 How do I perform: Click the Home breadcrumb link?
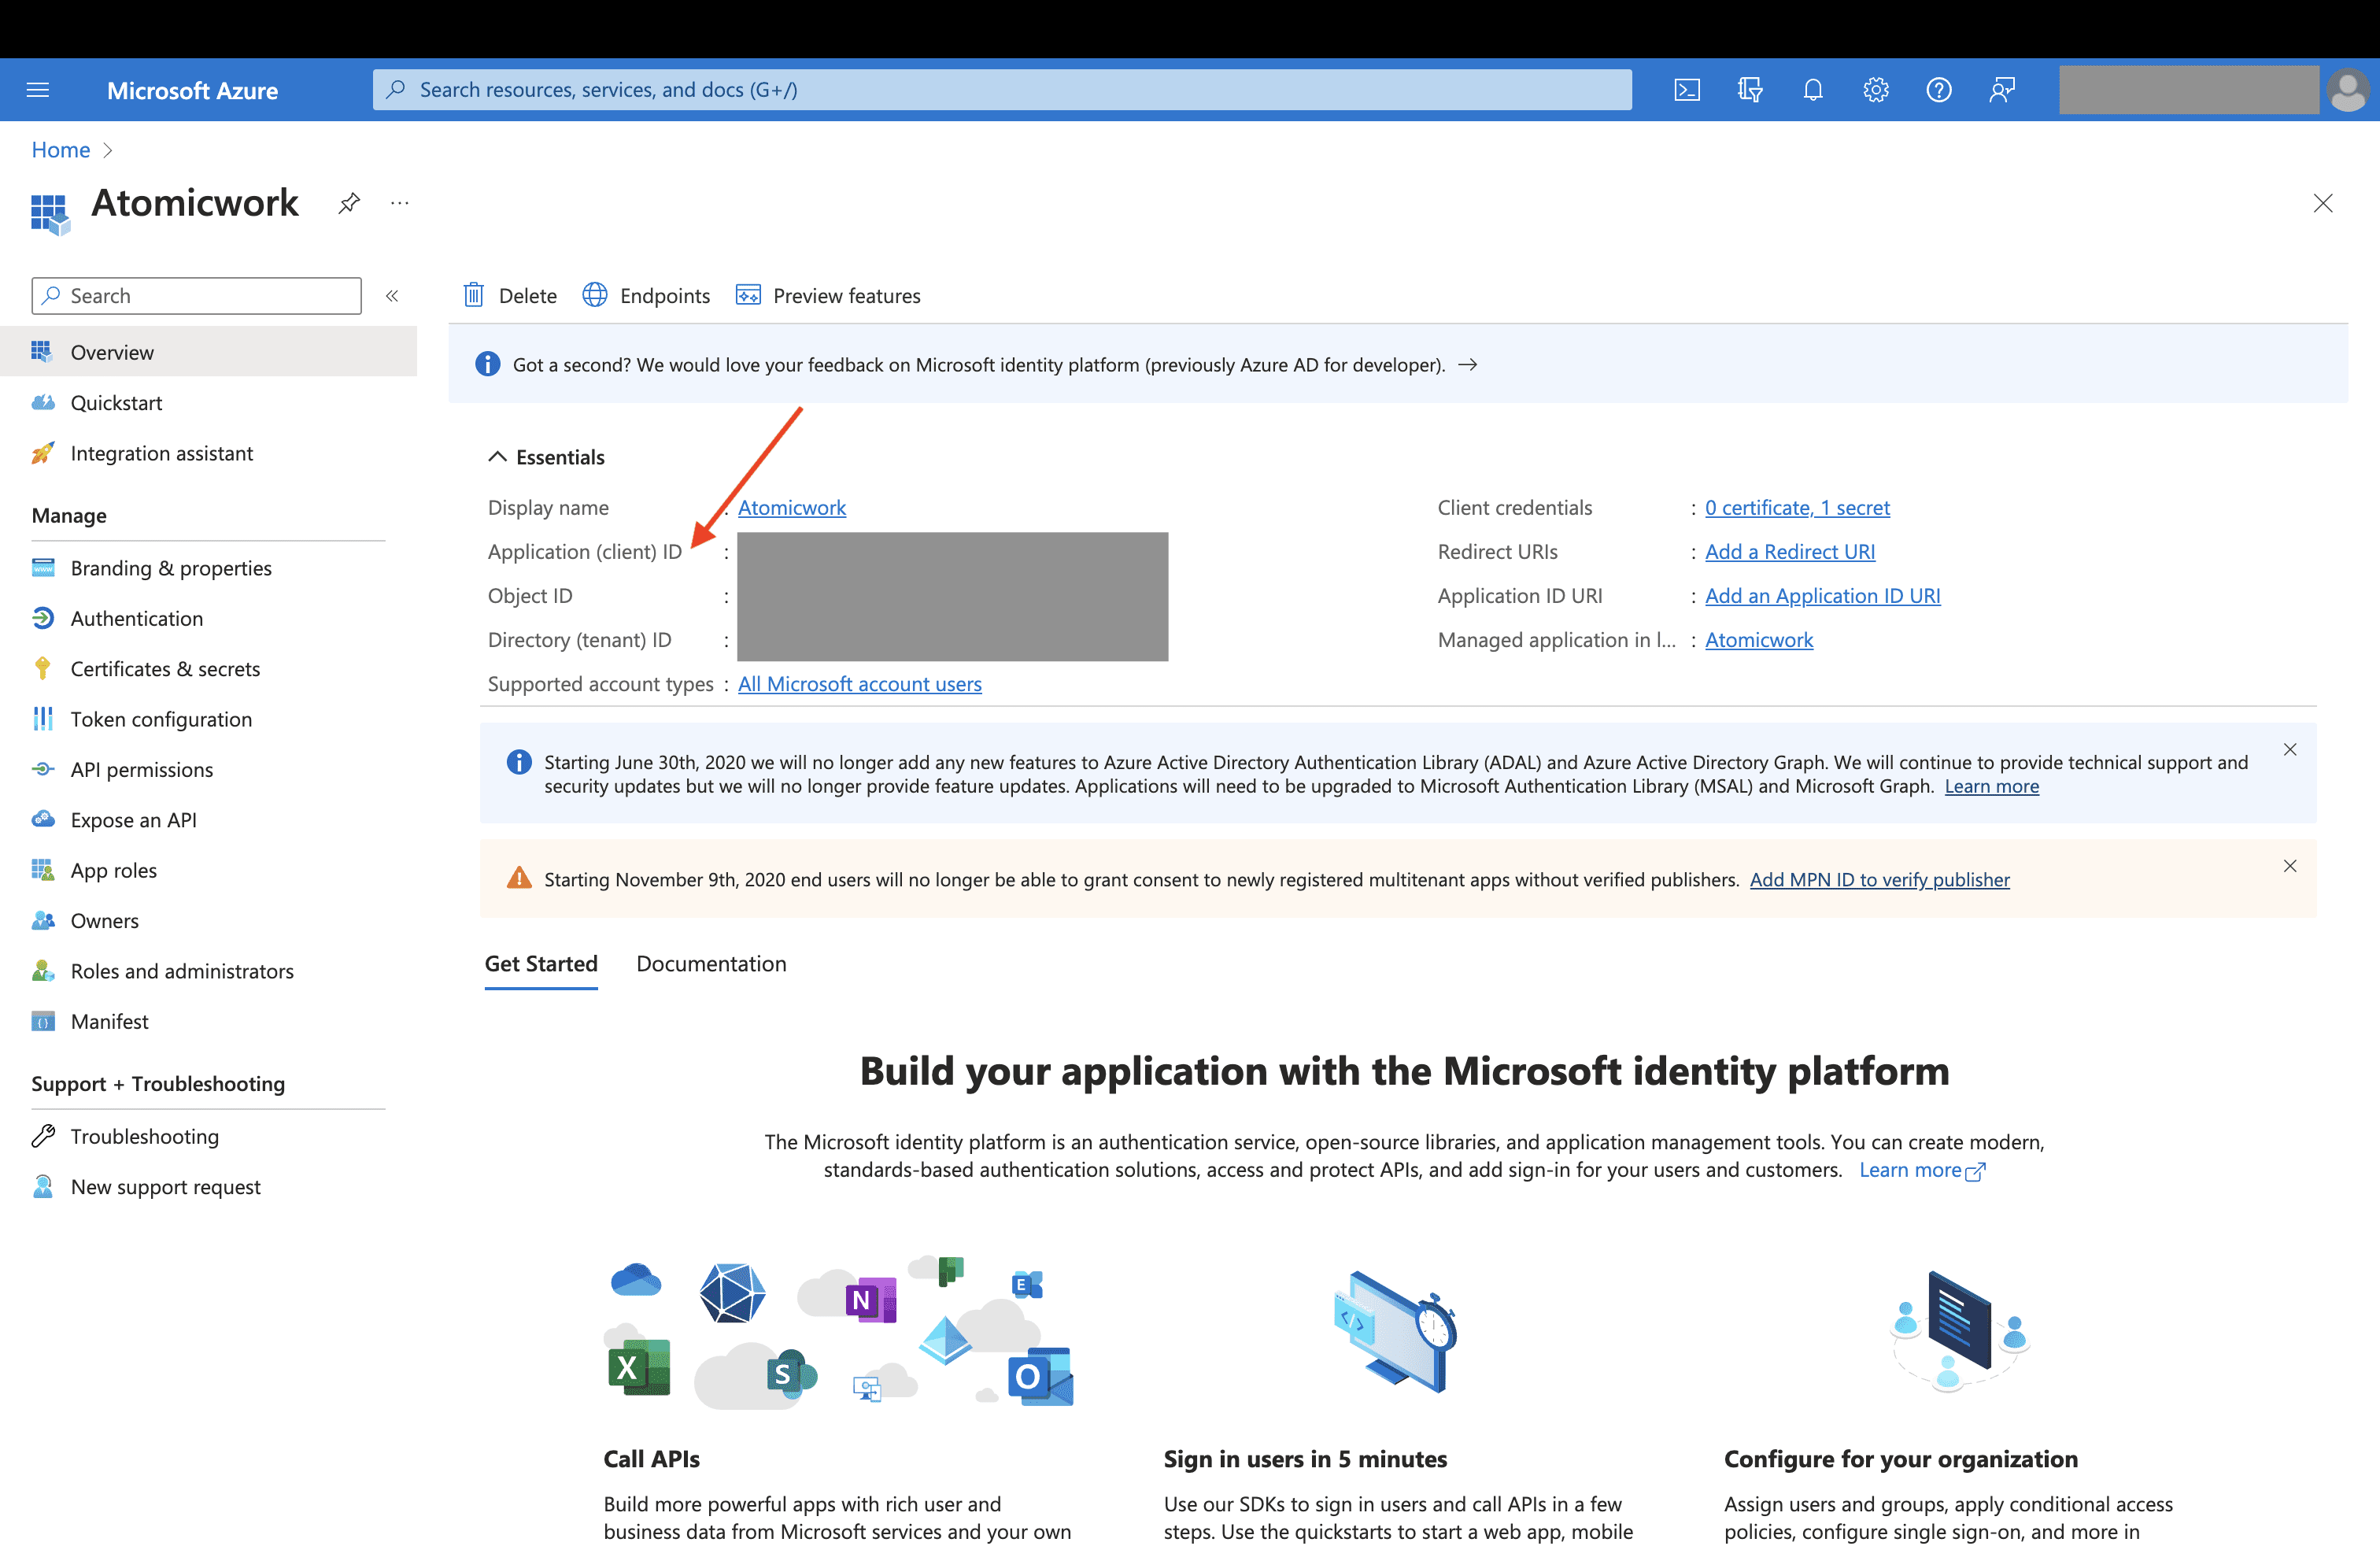61,150
